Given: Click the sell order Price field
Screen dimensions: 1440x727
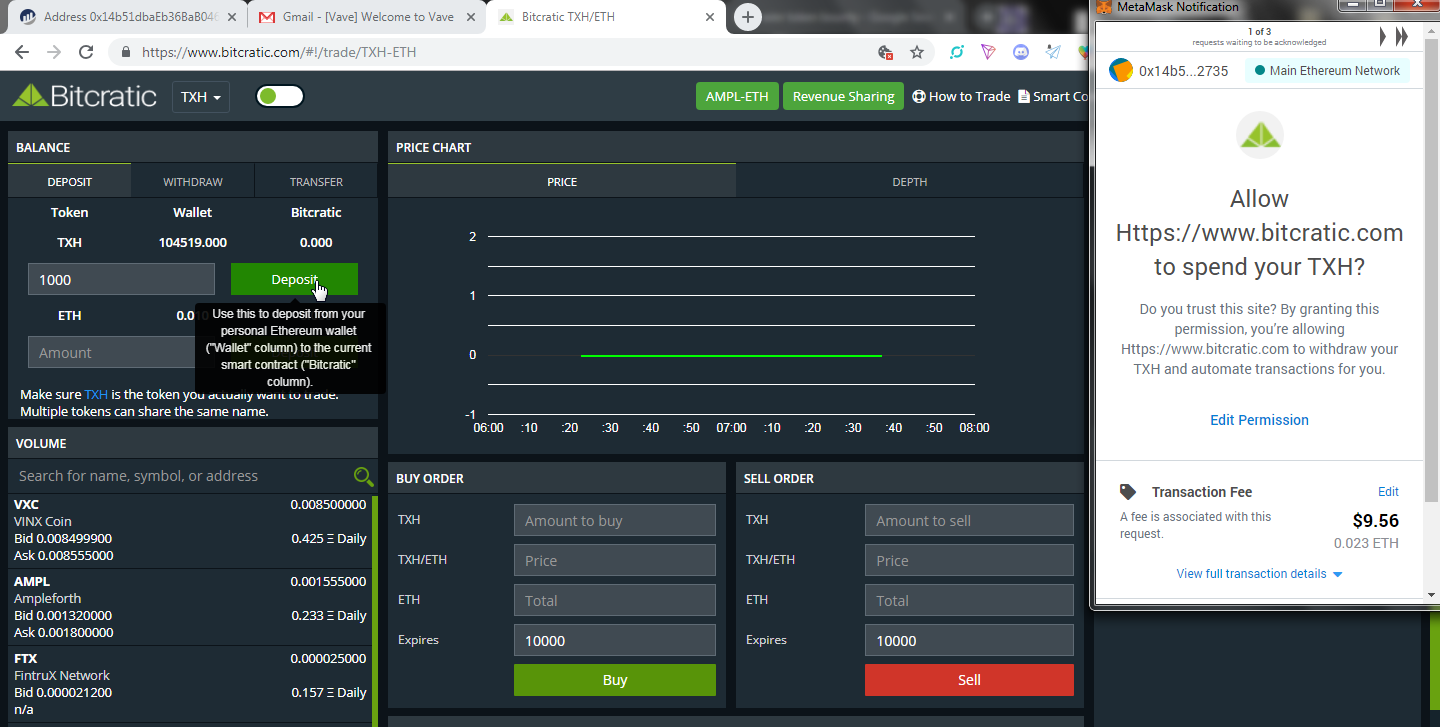Looking at the screenshot, I should [969, 560].
